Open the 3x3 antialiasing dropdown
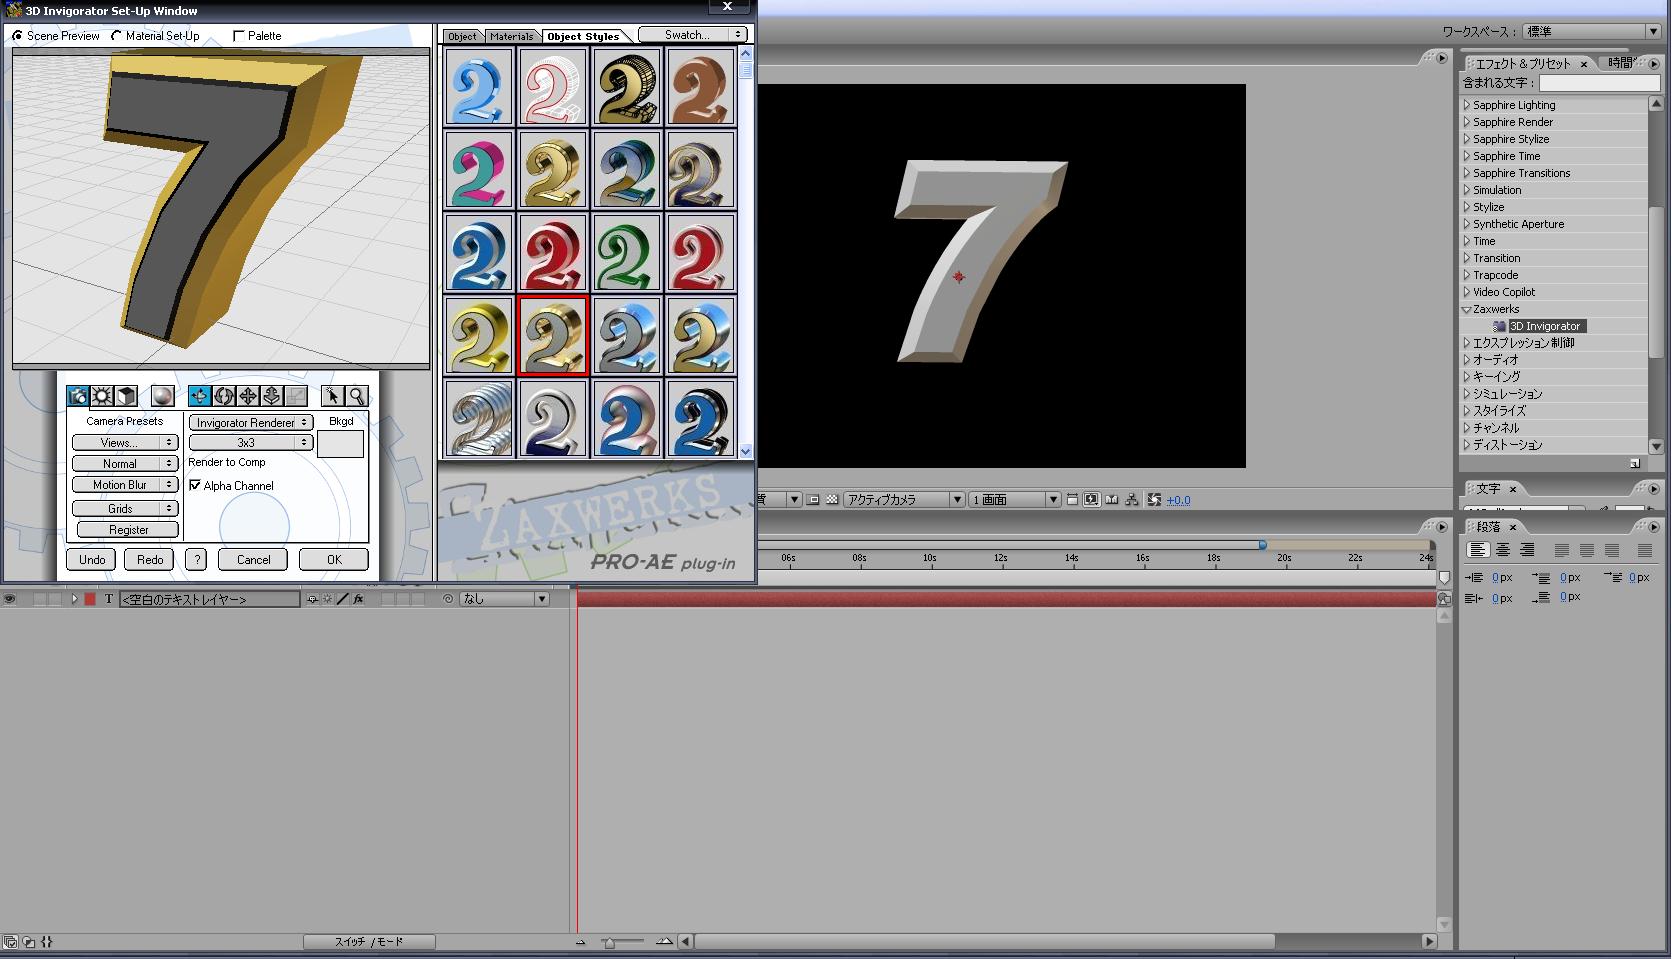This screenshot has height=959, width=1672. [x=251, y=442]
